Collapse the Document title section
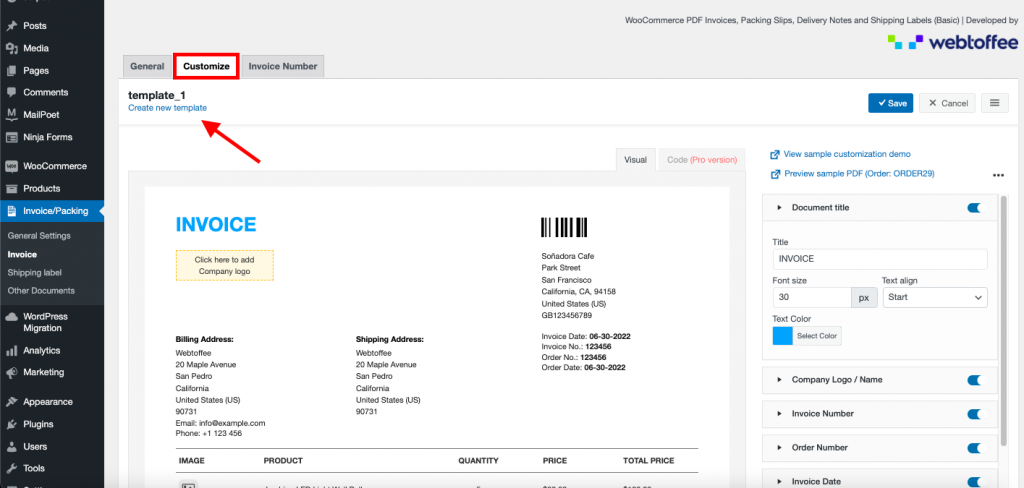The width and height of the screenshot is (1024, 488). pos(779,208)
